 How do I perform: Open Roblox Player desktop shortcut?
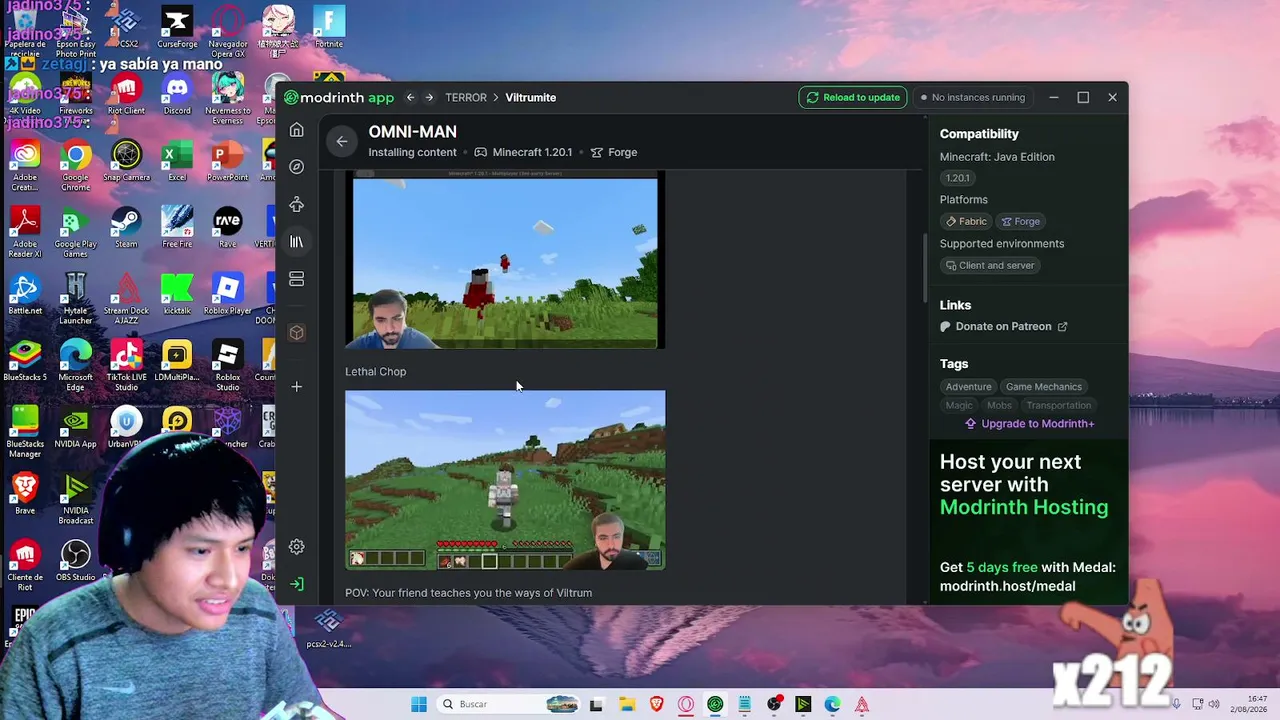pos(228,295)
